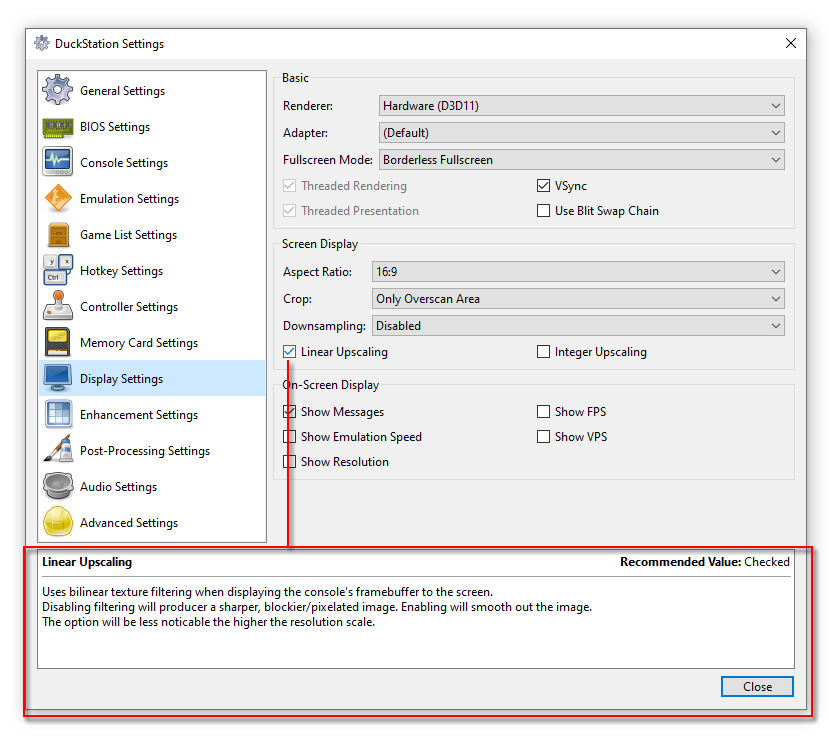Click the Advanced Settings hard hat icon
Image resolution: width=829 pixels, height=741 pixels.
(x=58, y=522)
